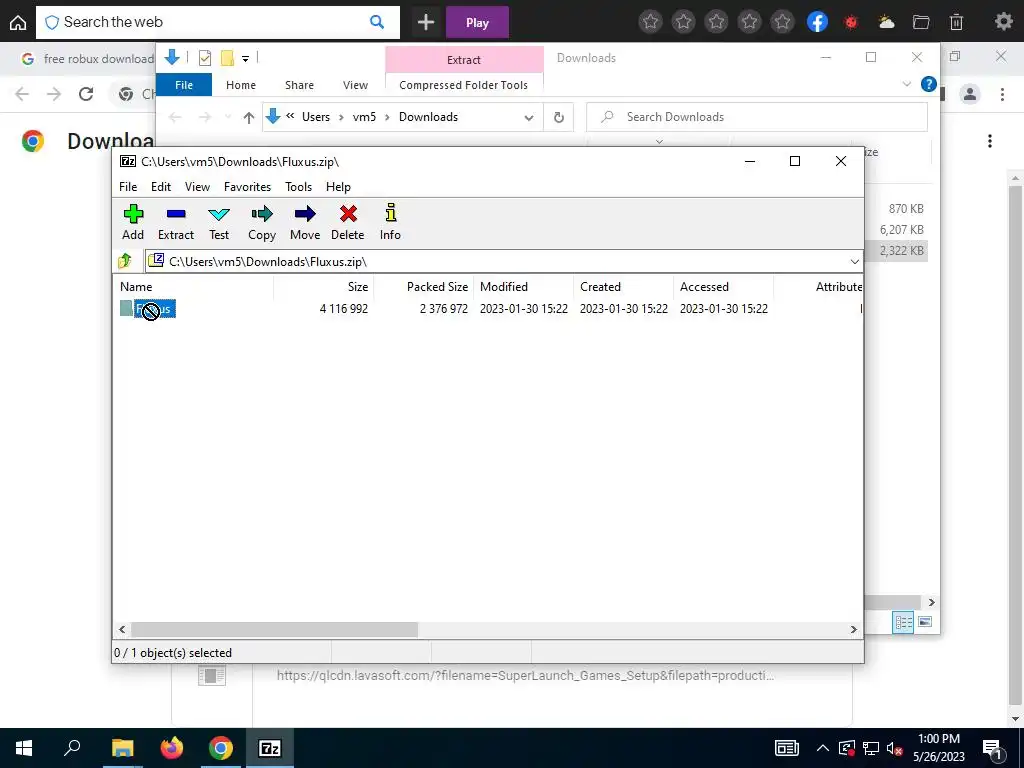The height and width of the screenshot is (768, 1024).
Task: Click the browser Home icon
Action: (x=18, y=23)
